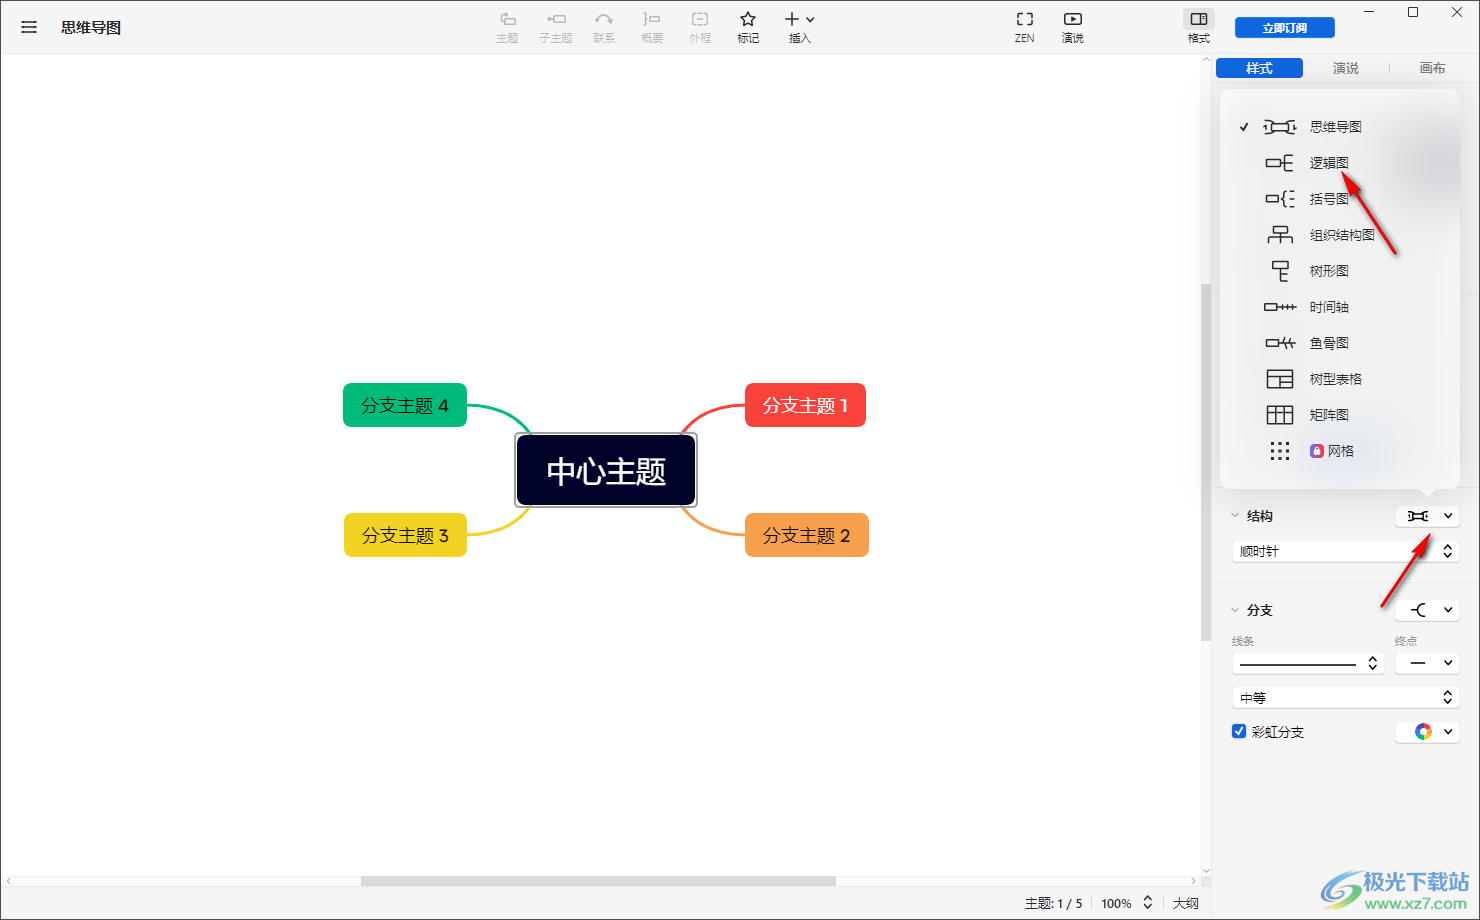Screen dimensions: 1480x920
Task: Start 演说 presentation mode from toolbar
Action: pyautogui.click(x=1073, y=27)
